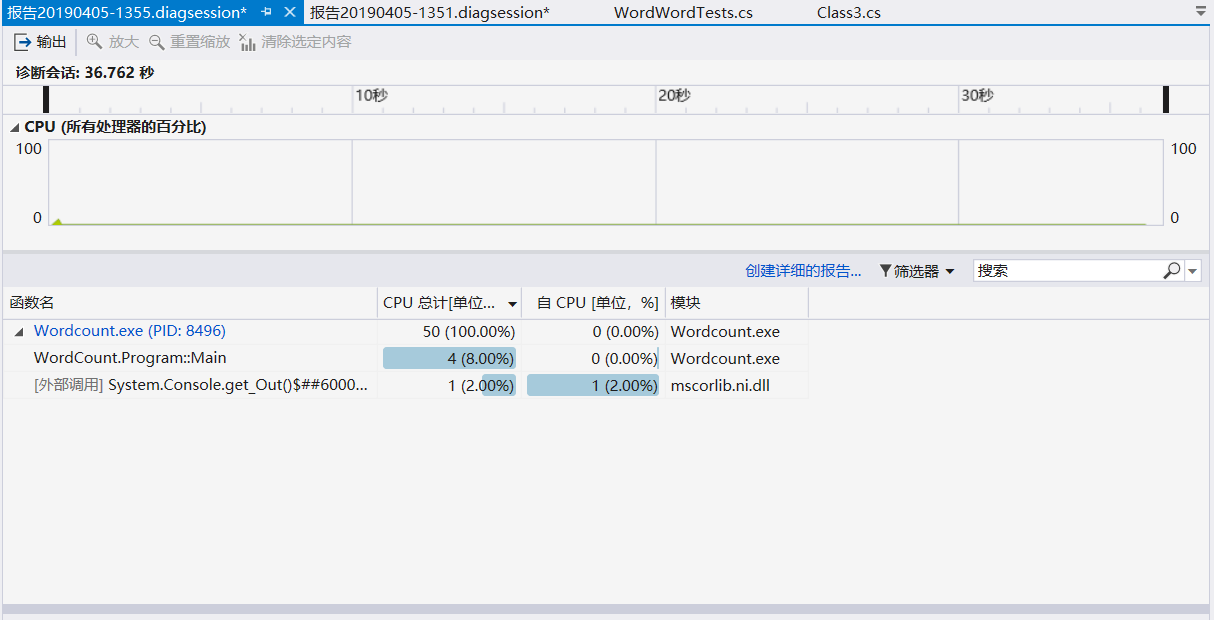Viewport: 1214px width, 620px height.
Task: Click the CPU spike at graph start
Action: [x=57, y=221]
